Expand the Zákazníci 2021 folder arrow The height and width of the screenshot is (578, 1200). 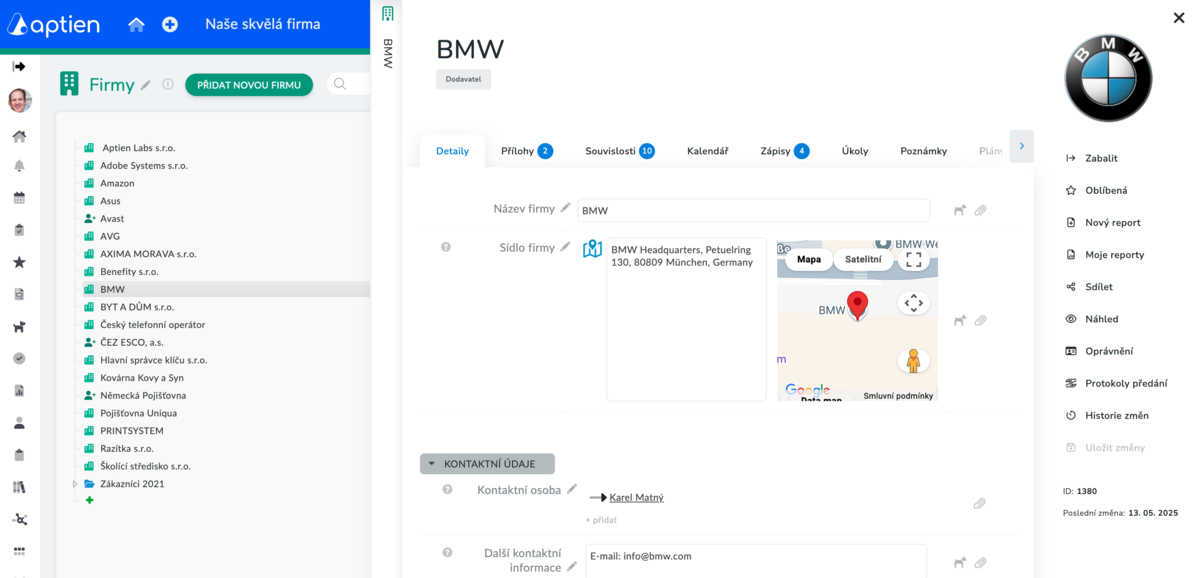[74, 484]
